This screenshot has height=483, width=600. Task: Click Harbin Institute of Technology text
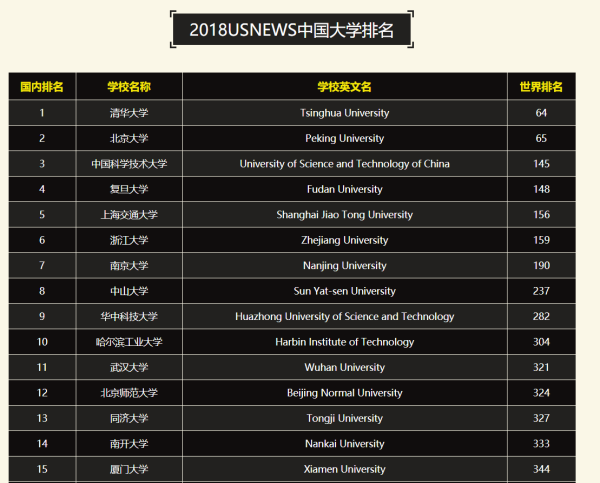click(x=344, y=342)
